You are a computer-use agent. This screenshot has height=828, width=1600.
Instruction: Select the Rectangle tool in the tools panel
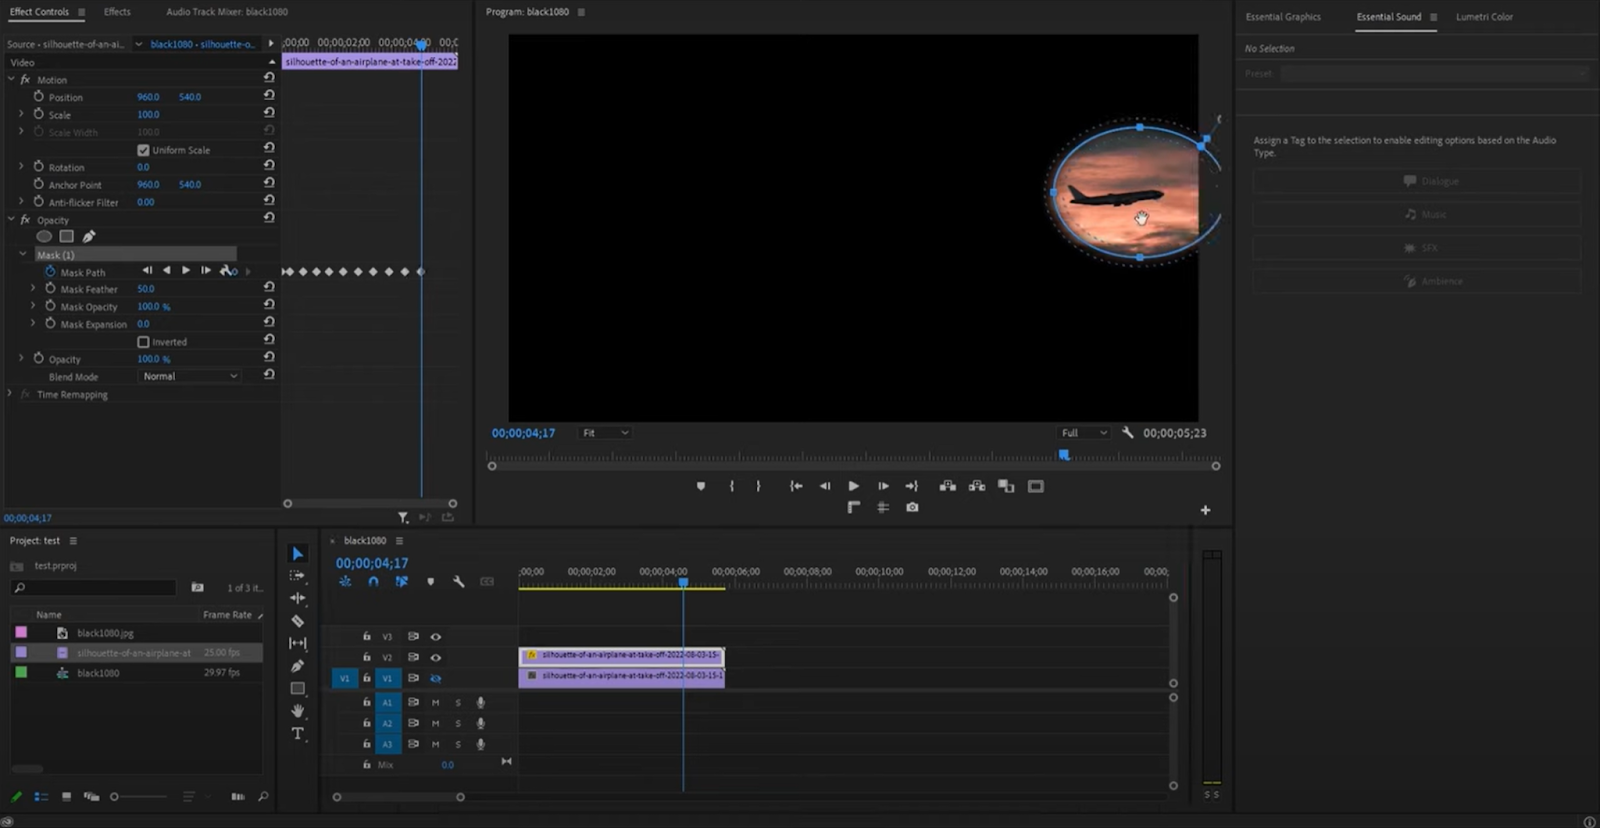coord(297,688)
